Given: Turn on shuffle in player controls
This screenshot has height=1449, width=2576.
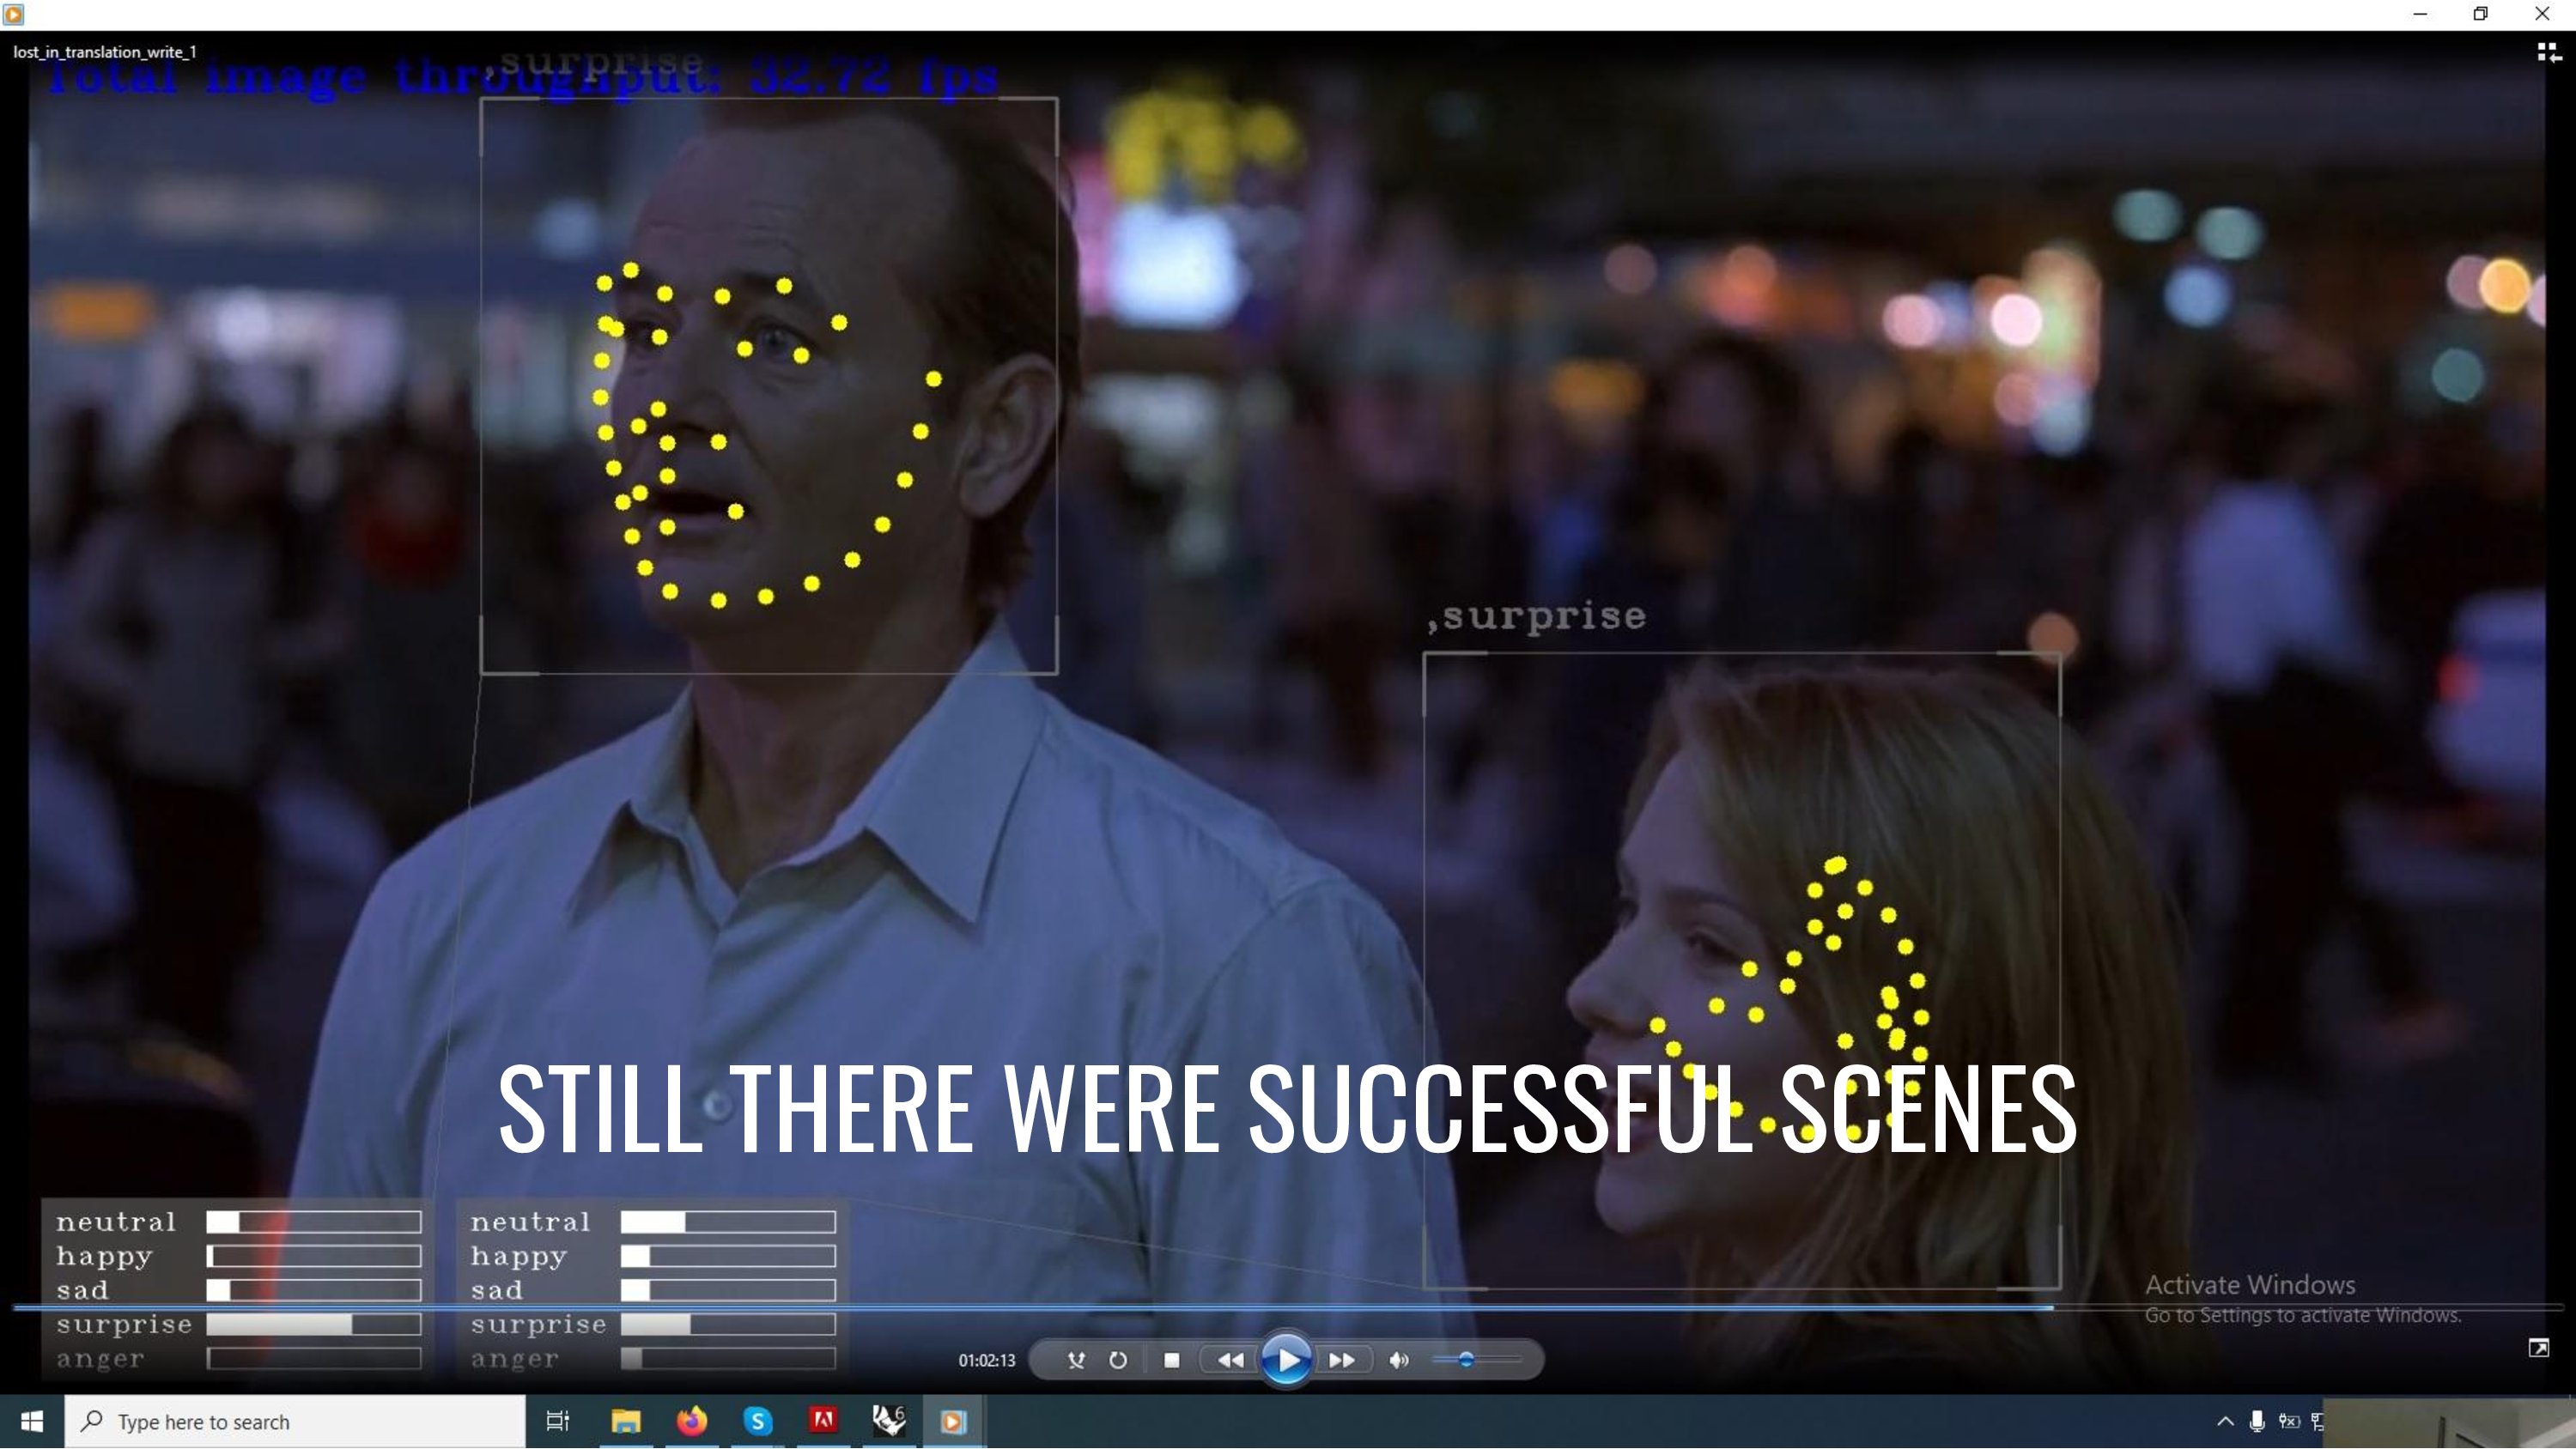Looking at the screenshot, I should click(x=1076, y=1360).
